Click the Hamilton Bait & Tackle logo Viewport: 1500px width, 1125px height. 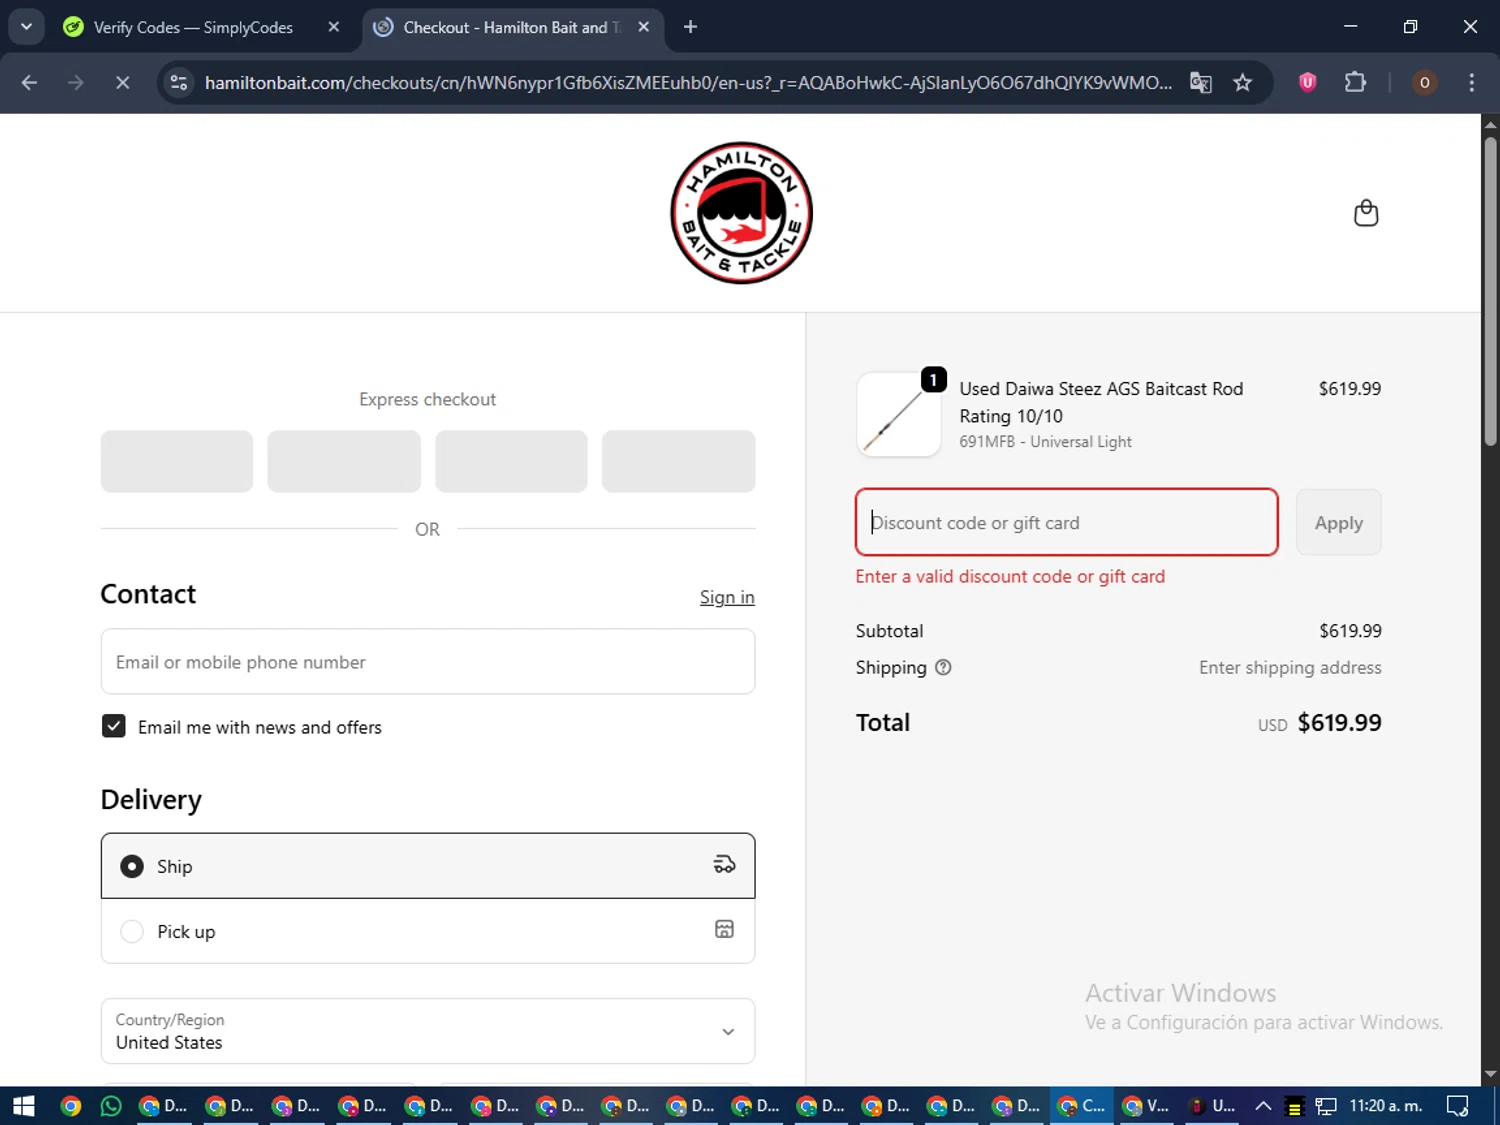tap(741, 213)
